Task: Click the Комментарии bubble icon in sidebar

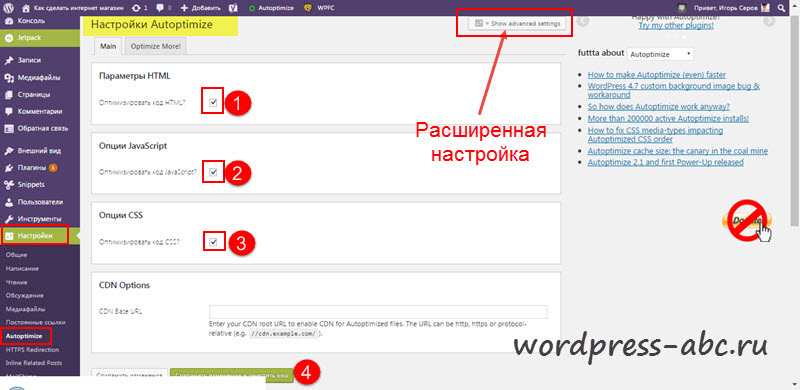Action: tap(8, 111)
